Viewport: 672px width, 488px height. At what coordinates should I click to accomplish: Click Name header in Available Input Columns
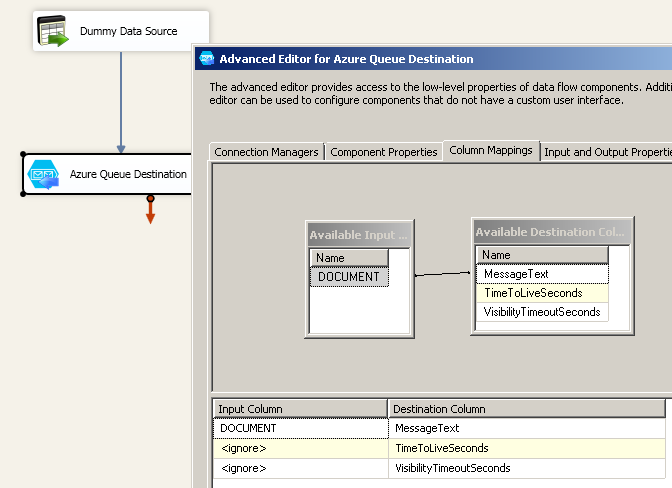click(349, 258)
